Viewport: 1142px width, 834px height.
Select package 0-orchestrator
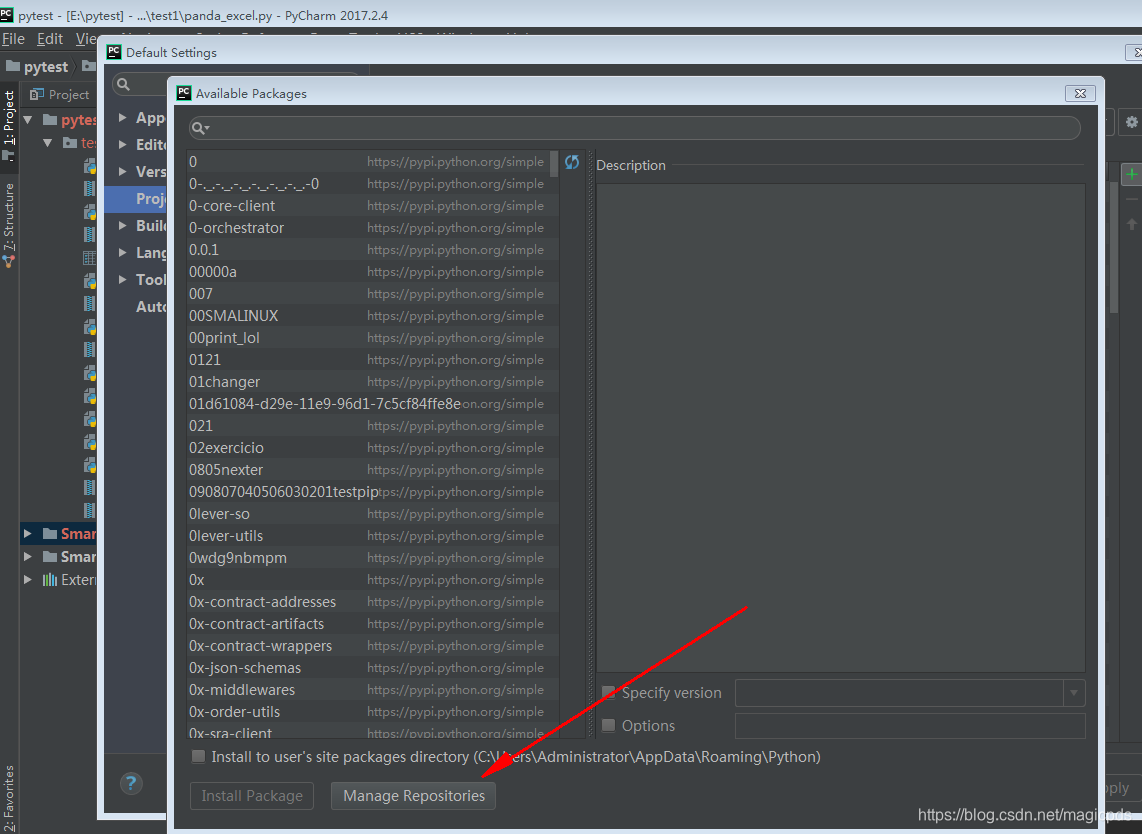pyautogui.click(x=372, y=228)
